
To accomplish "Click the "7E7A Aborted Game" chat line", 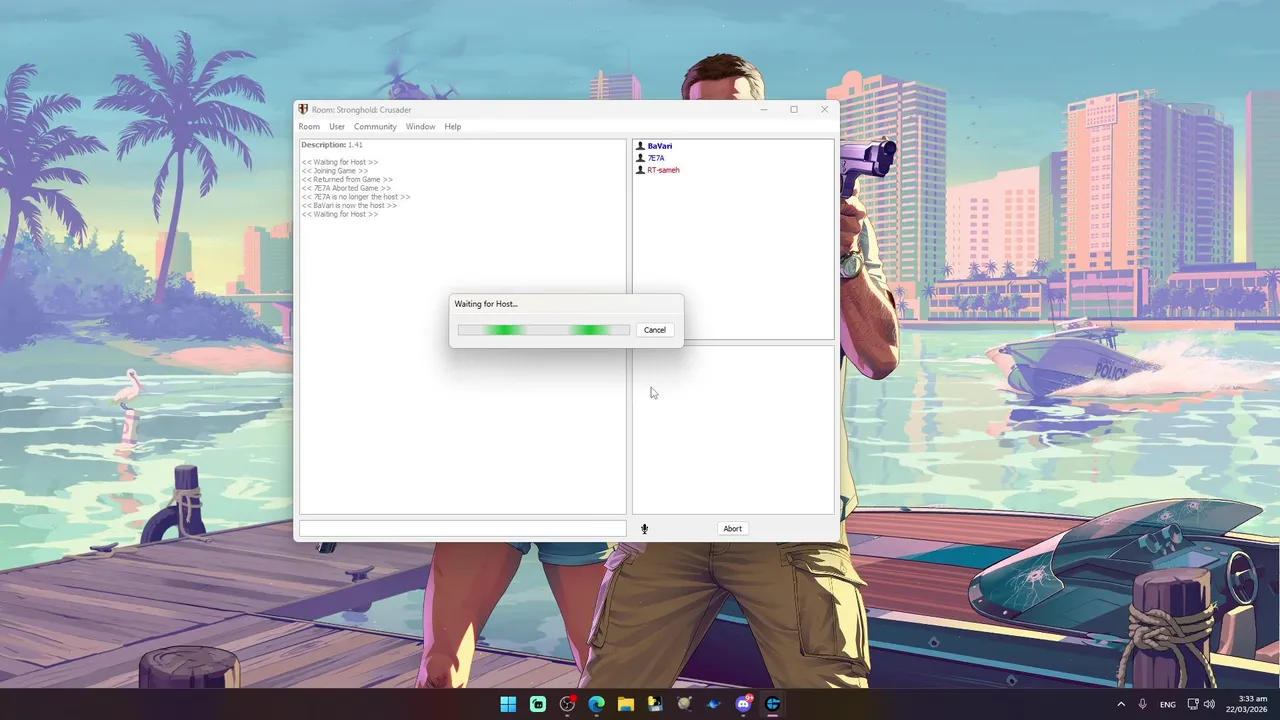I will point(346,188).
